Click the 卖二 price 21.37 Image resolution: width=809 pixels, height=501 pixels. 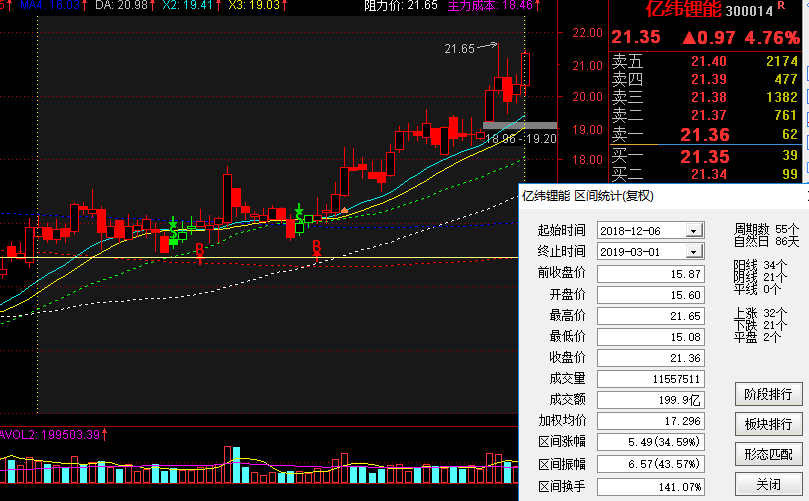tap(708, 115)
